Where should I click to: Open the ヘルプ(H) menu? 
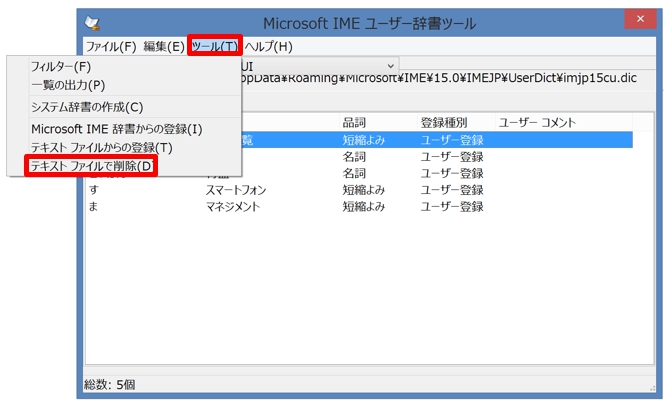269,46
